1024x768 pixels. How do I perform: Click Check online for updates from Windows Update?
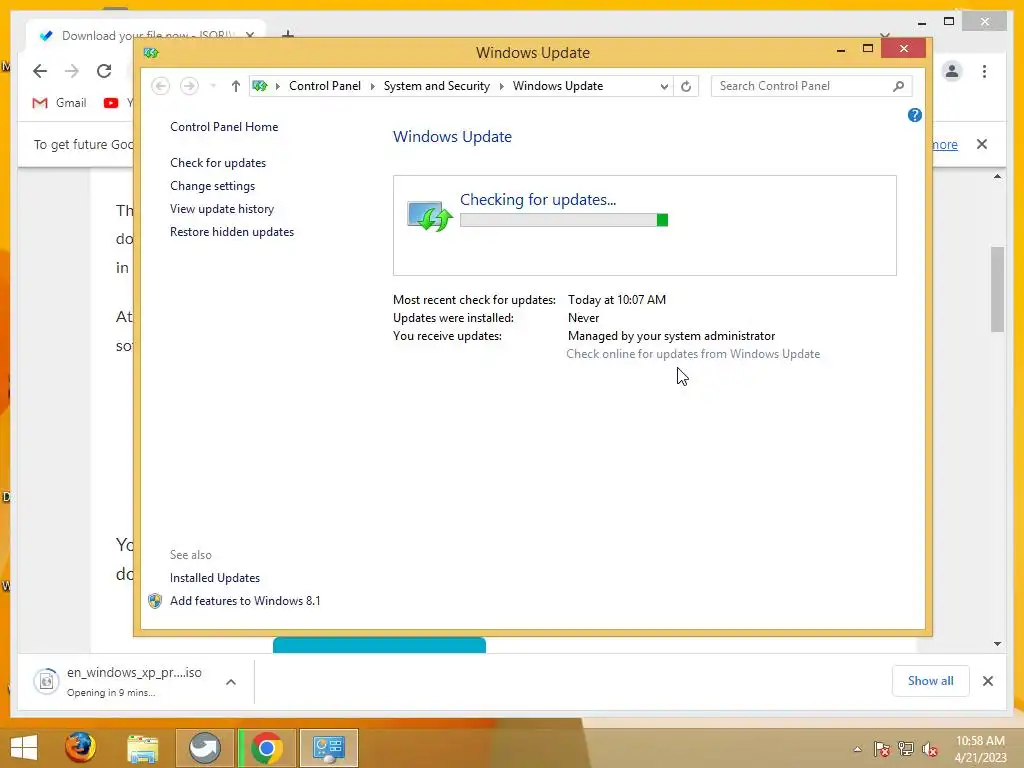[693, 354]
